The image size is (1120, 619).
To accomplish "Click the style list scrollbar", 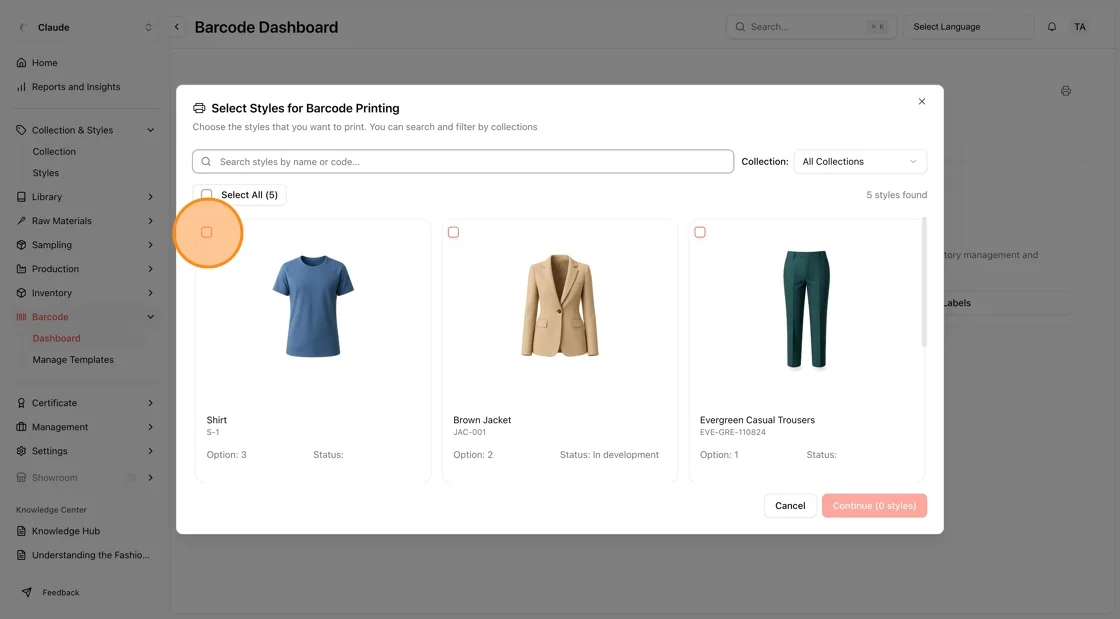I will pos(924,282).
